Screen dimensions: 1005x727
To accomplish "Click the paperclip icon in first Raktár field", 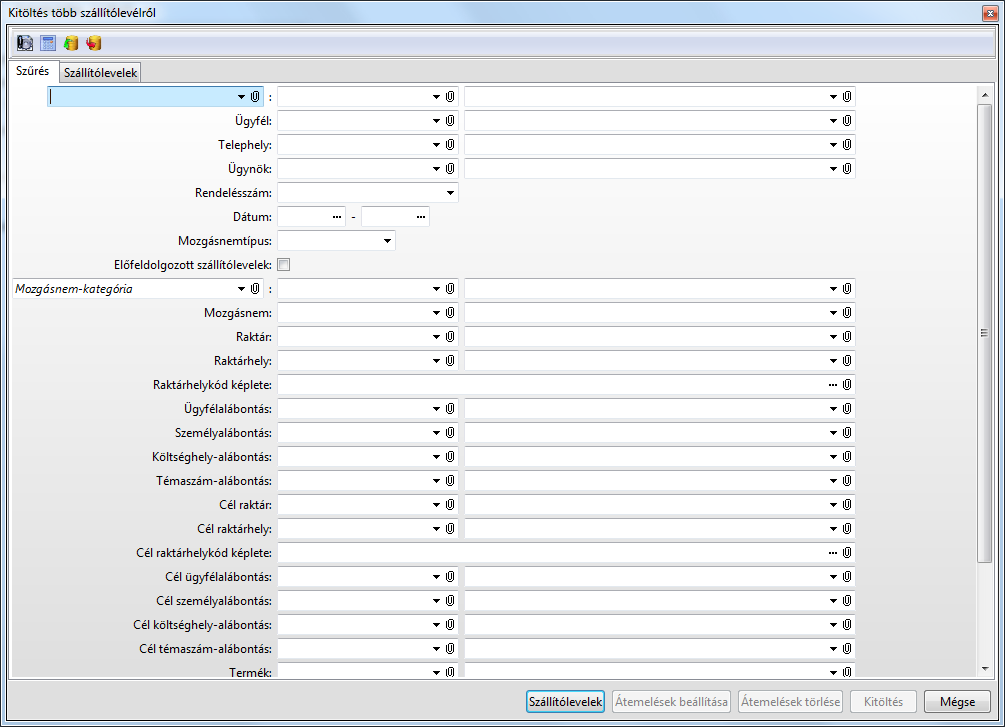I will click(x=450, y=337).
